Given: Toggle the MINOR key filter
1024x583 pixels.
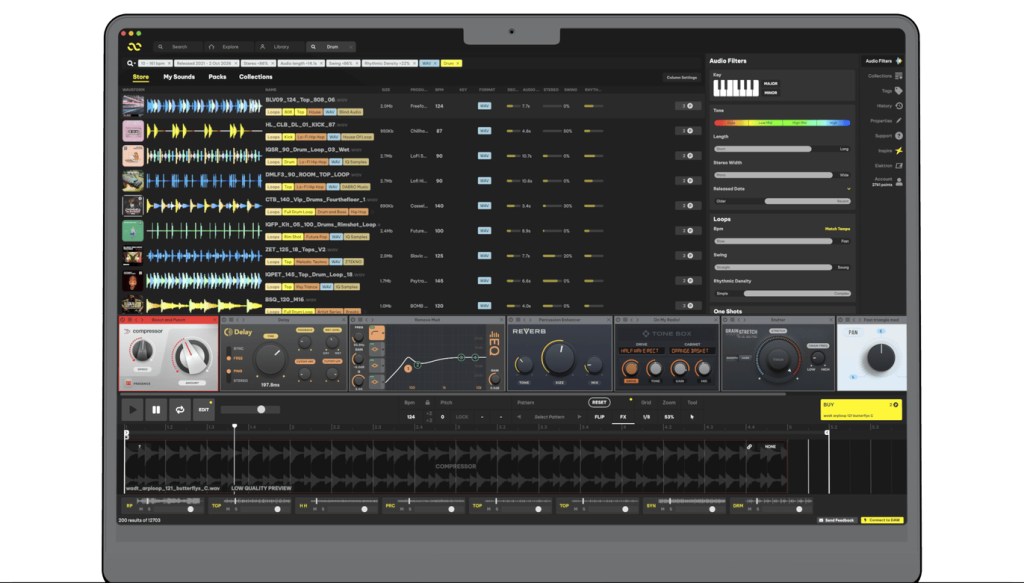Looking at the screenshot, I should (x=771, y=93).
